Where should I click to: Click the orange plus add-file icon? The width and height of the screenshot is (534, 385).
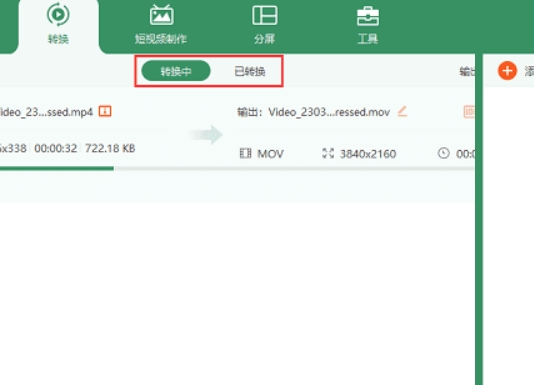click(x=507, y=71)
